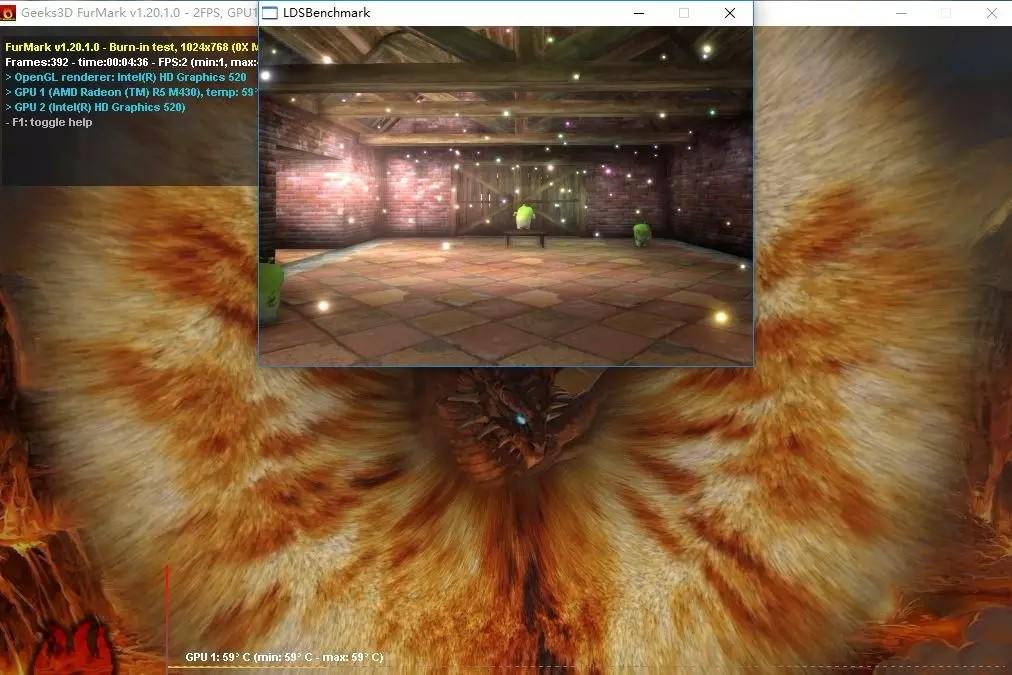Click the LDSBenchmark title bar text
This screenshot has height=675, width=1012.
[x=329, y=13]
